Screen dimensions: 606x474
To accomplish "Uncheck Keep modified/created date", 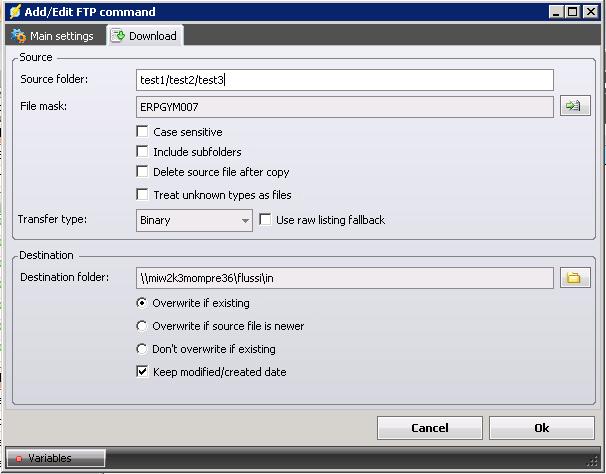I will 143,372.
